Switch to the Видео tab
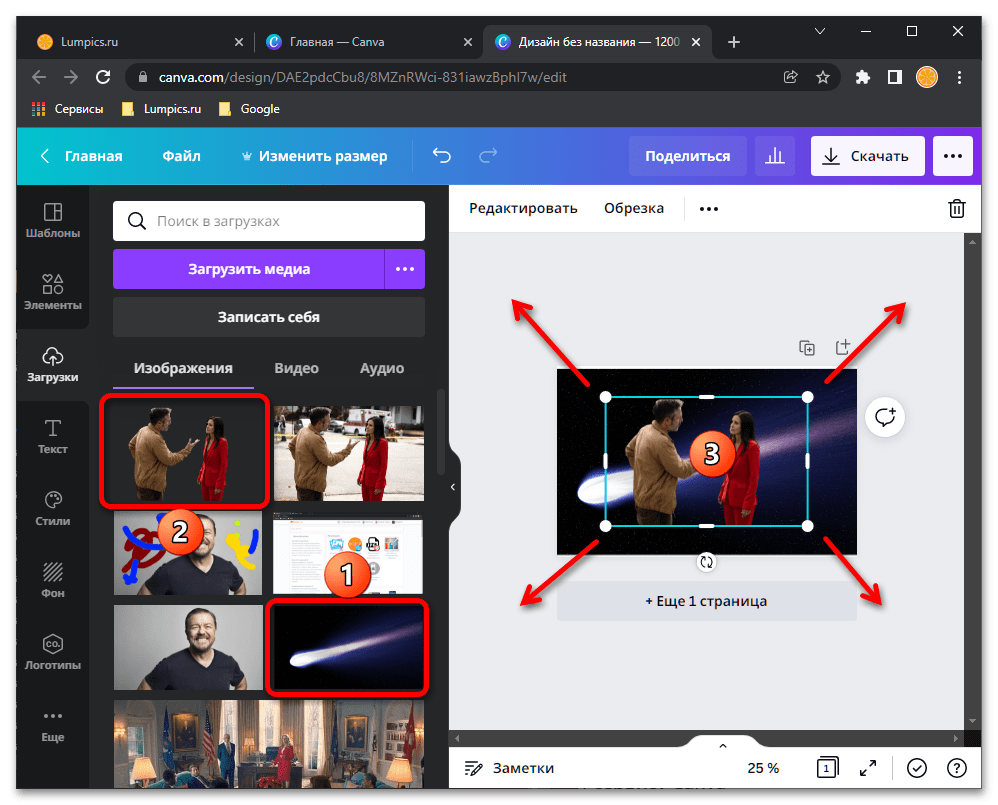This screenshot has width=998, height=805. [296, 368]
